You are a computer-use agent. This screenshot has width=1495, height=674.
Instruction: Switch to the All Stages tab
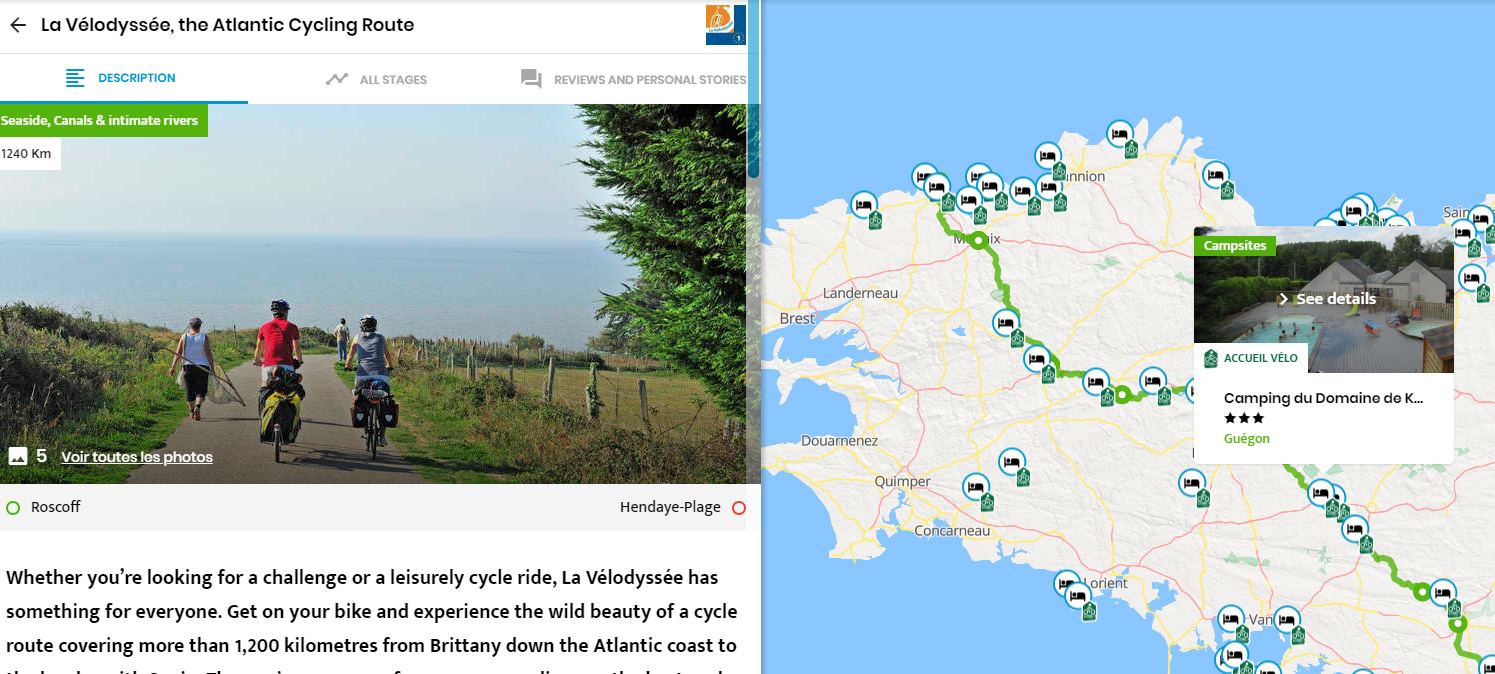pyautogui.click(x=376, y=79)
